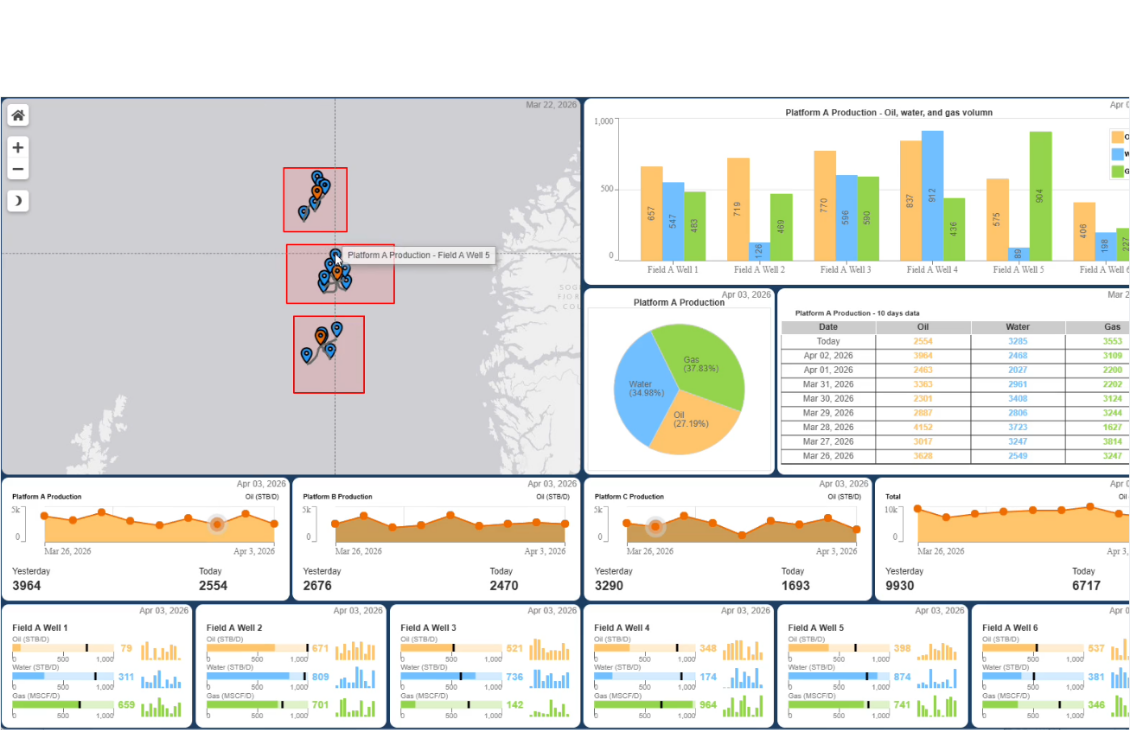Click the Today oil value 2554 in table
Screen dimensions: 1130x730
pos(923,342)
